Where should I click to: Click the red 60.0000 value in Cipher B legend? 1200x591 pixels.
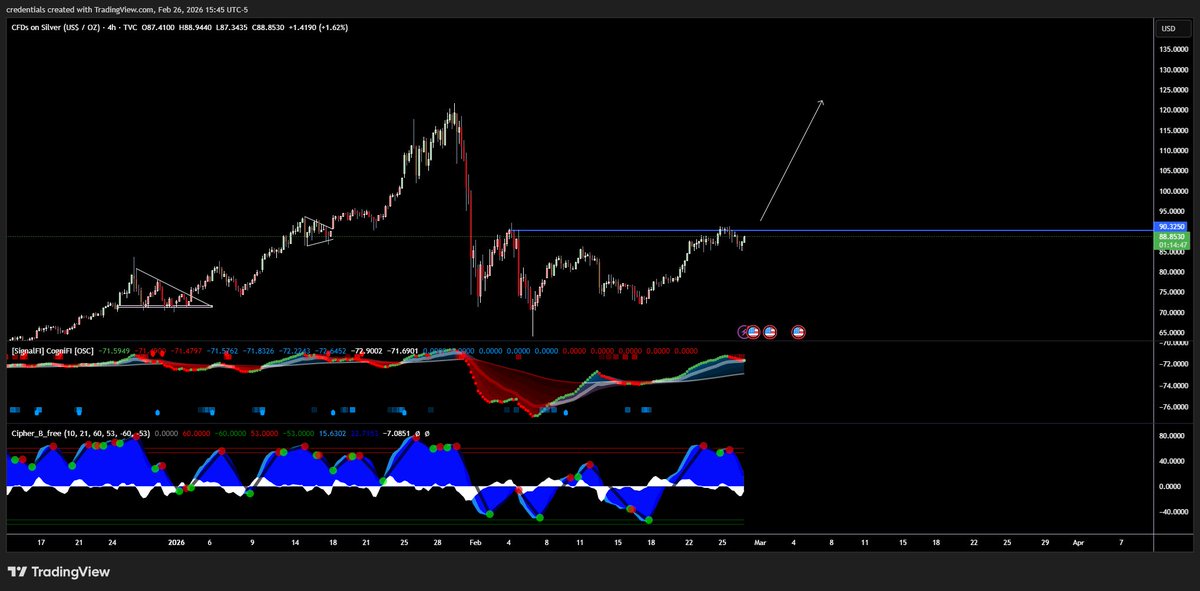point(196,433)
